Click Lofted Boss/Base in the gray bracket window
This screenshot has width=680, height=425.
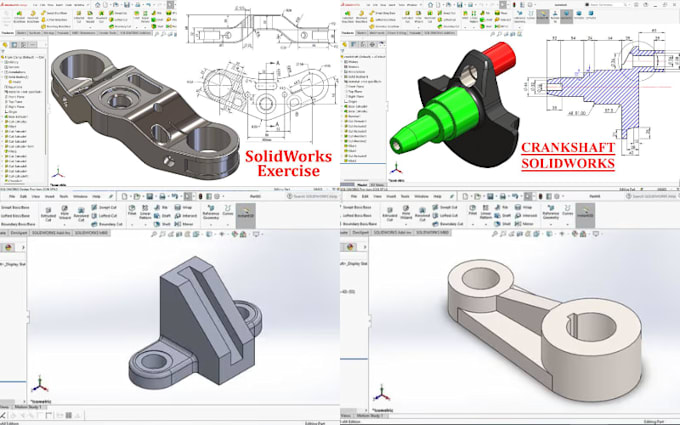pos(15,216)
